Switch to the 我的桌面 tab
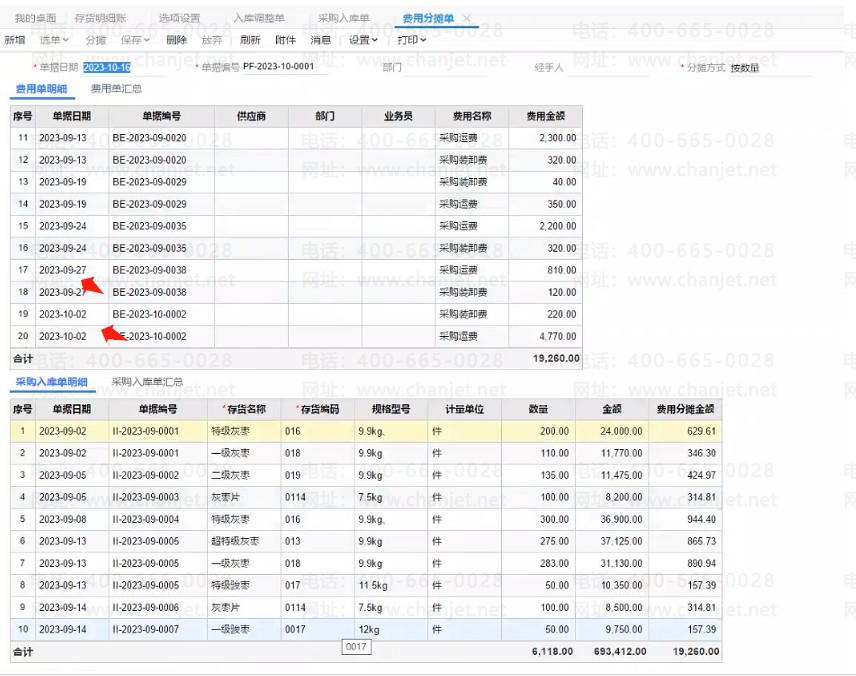This screenshot has height=676, width=856. [x=35, y=19]
